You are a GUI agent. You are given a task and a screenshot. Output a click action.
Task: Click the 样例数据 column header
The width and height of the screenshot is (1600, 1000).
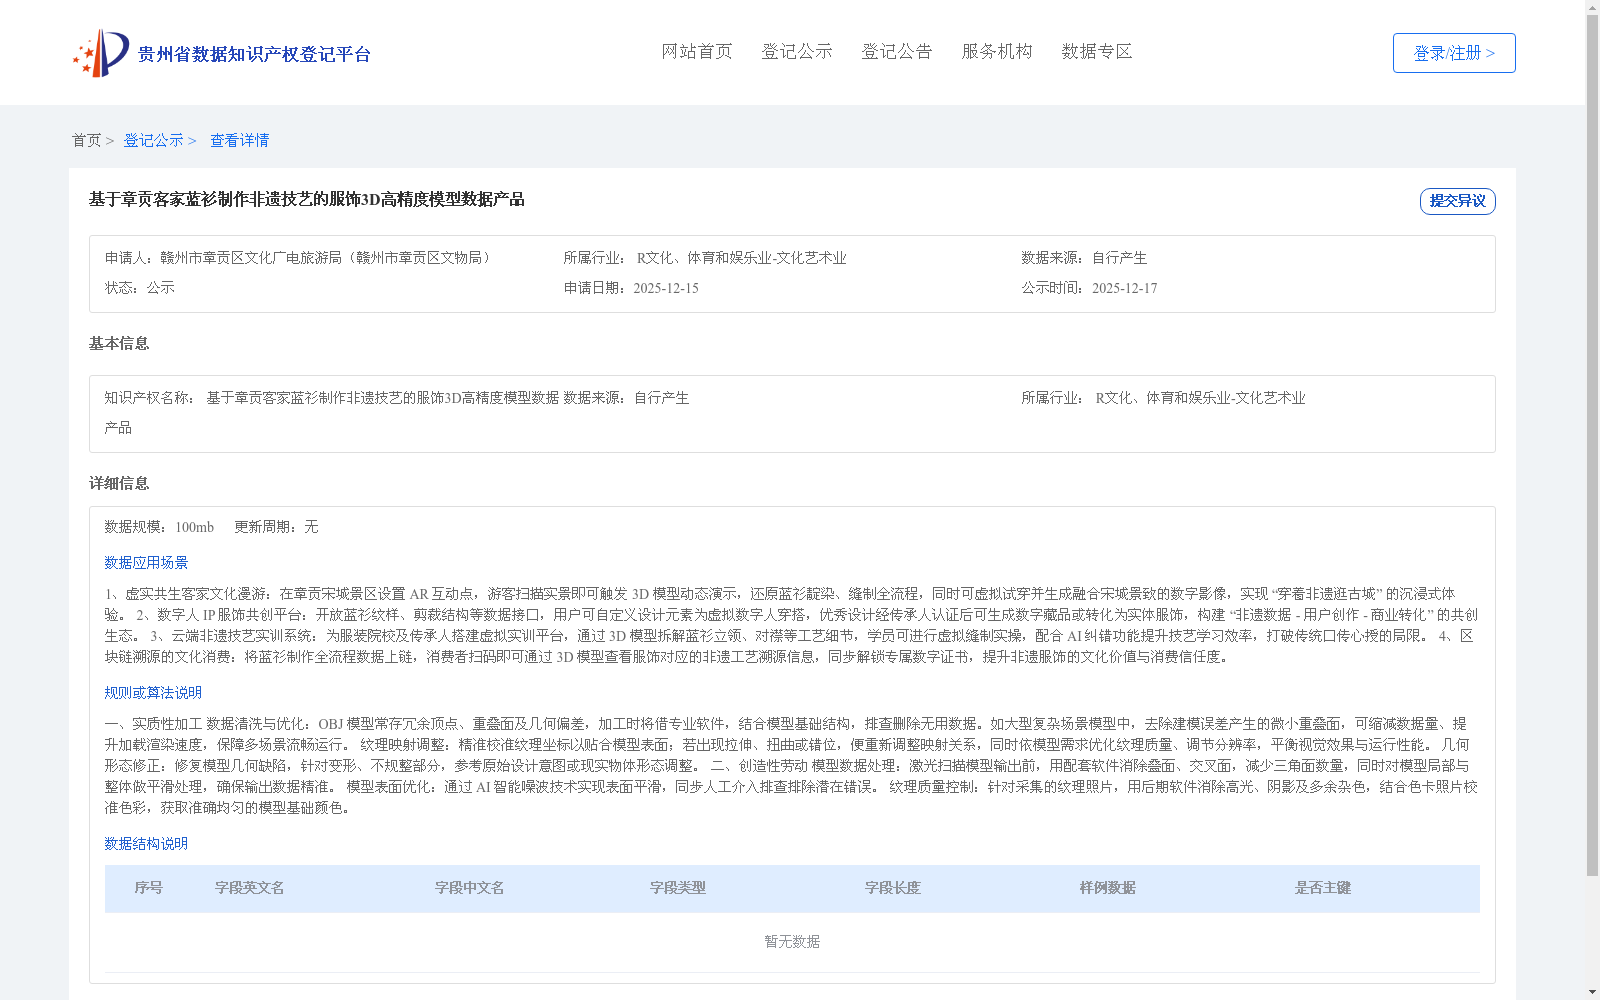tap(1108, 888)
